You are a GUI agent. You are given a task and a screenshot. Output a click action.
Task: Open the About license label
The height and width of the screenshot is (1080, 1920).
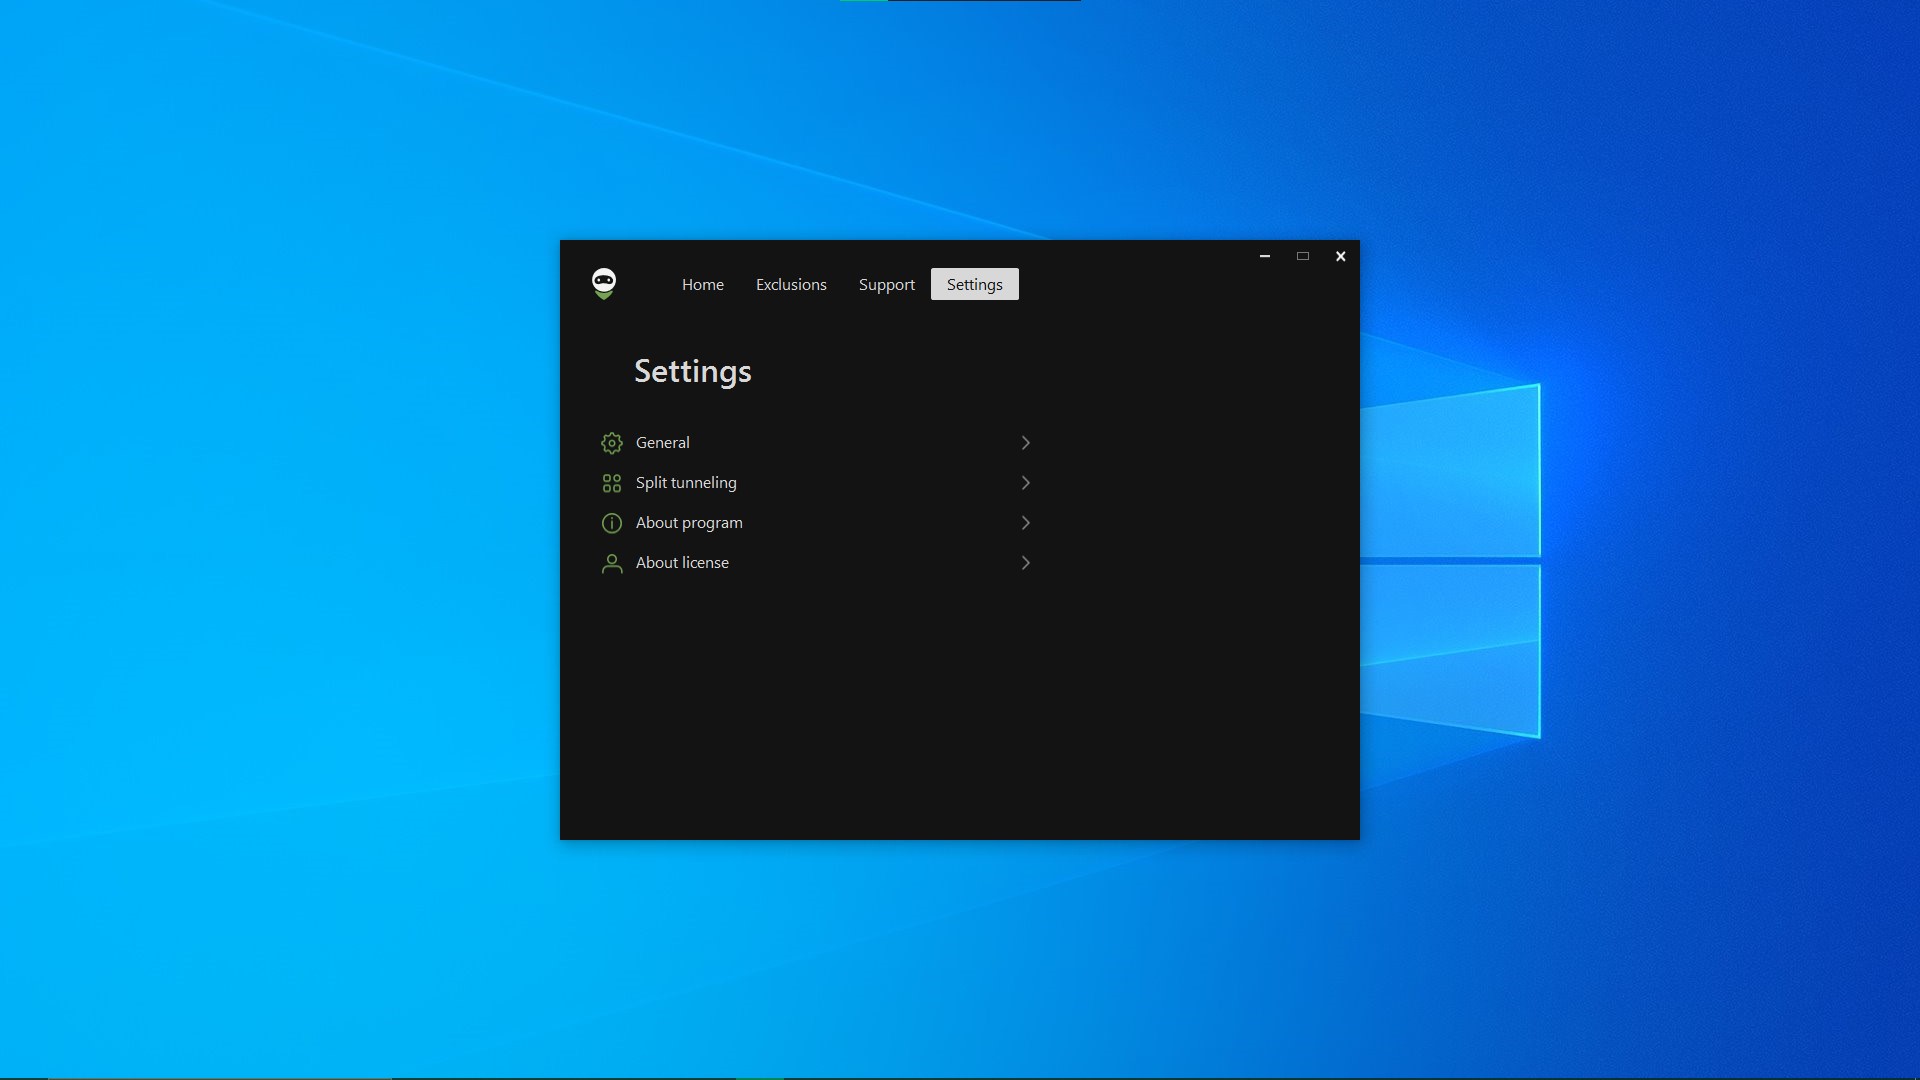tap(682, 563)
